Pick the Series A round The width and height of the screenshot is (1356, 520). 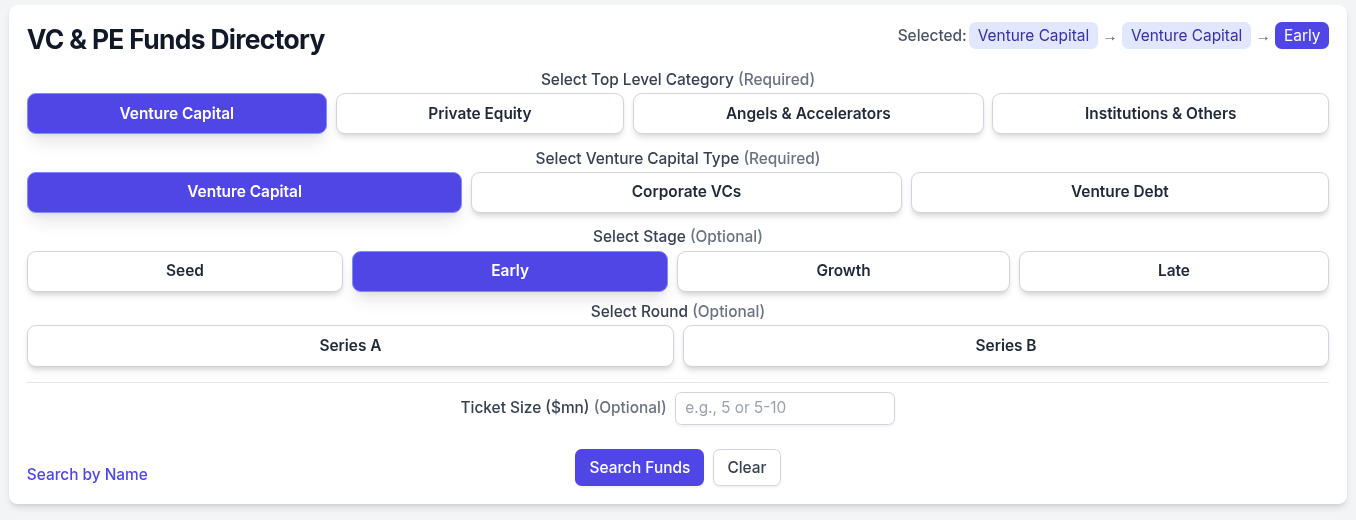[350, 346]
